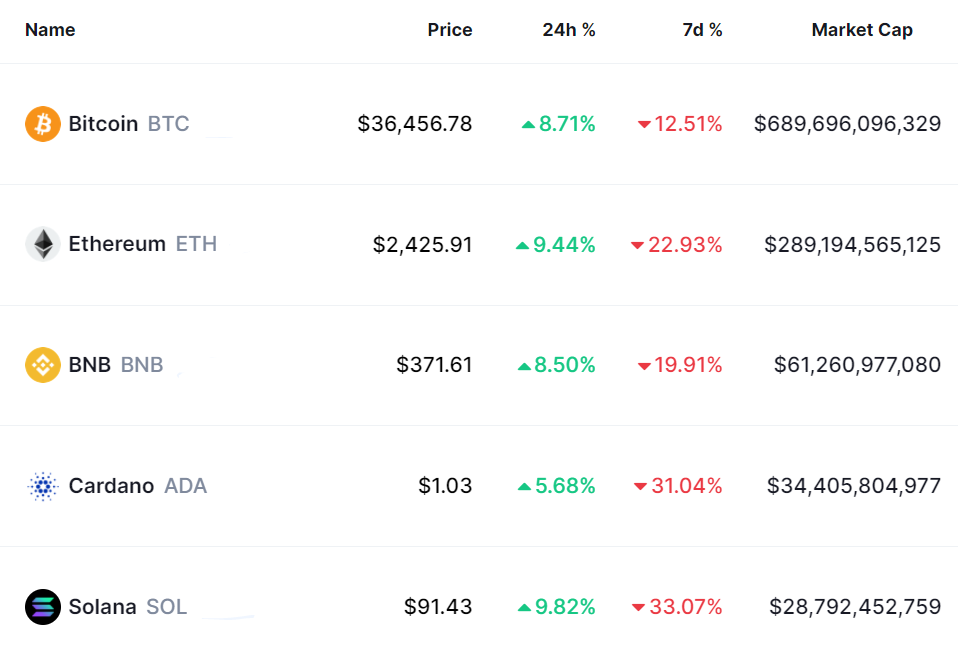Click Bitcoin's price $36,456.78
The image size is (958, 658).
pyautogui.click(x=414, y=124)
